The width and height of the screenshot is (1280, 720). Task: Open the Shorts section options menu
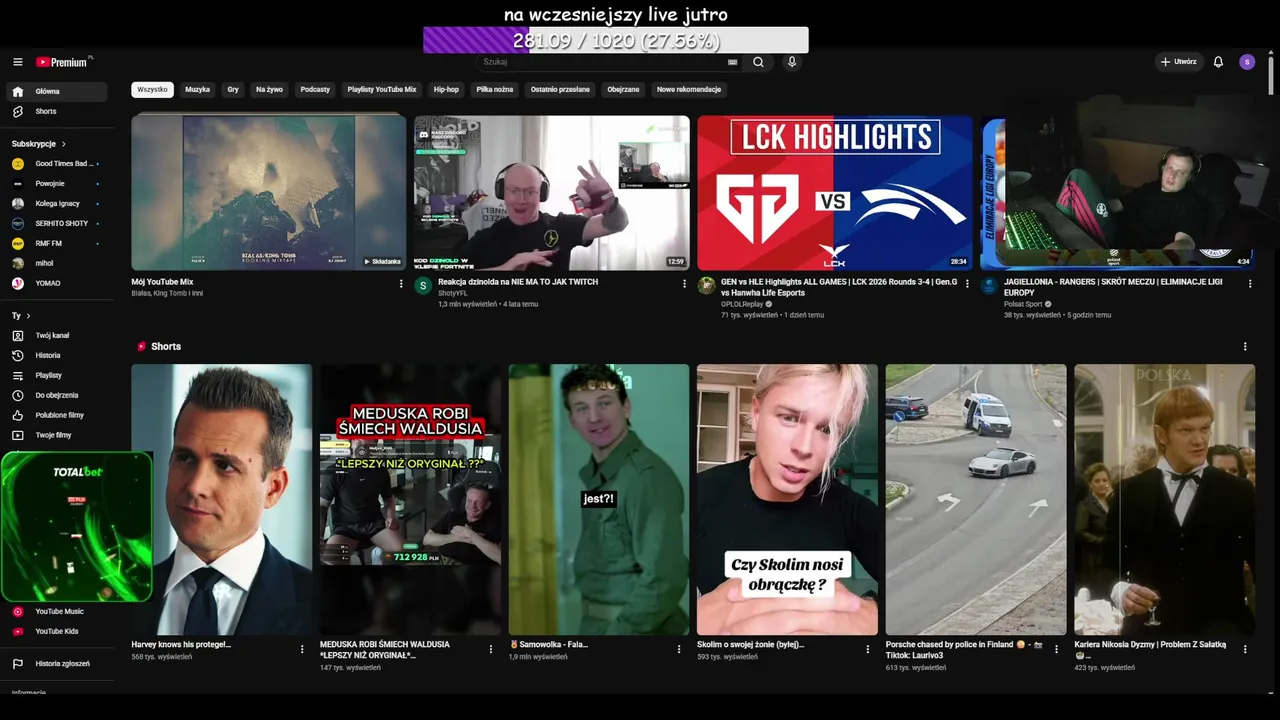pos(1245,346)
